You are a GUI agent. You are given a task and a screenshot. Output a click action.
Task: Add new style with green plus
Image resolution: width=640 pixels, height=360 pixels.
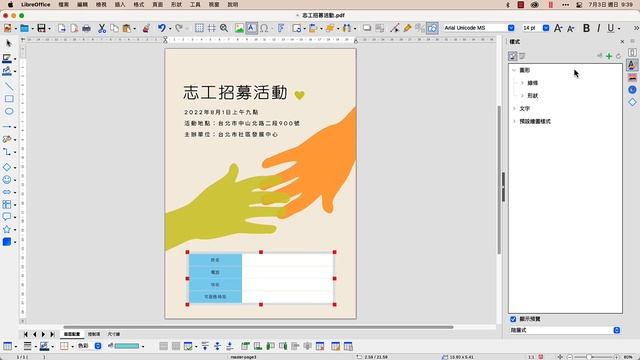pos(609,56)
